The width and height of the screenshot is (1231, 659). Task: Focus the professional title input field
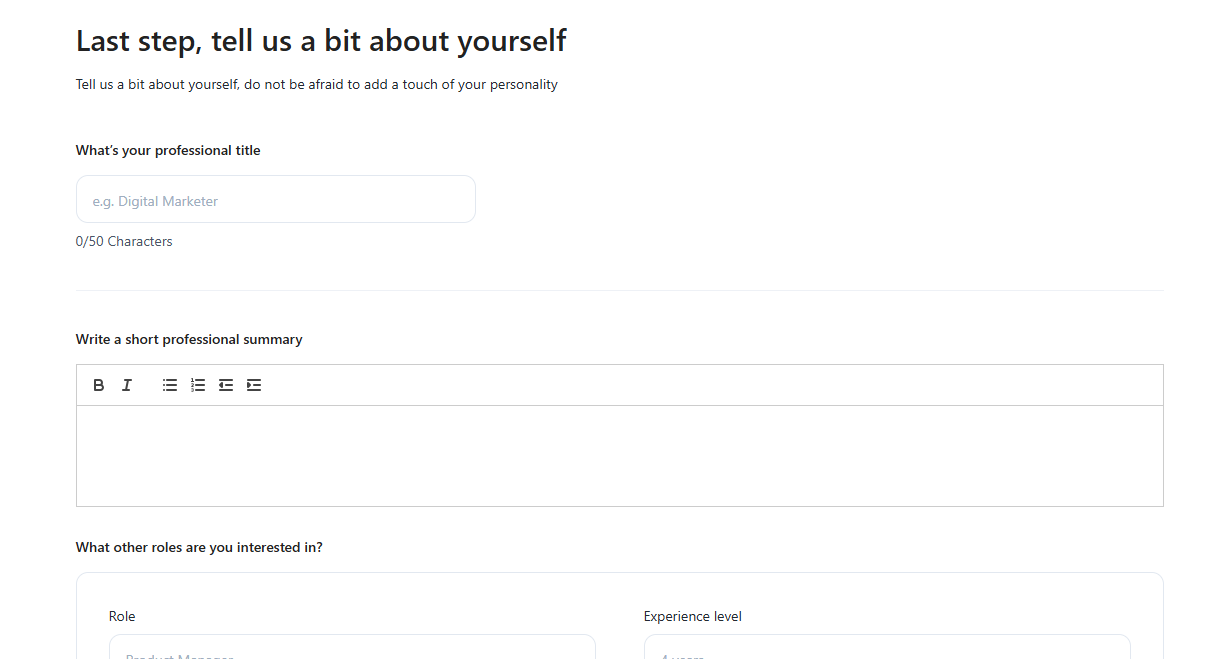pos(275,200)
